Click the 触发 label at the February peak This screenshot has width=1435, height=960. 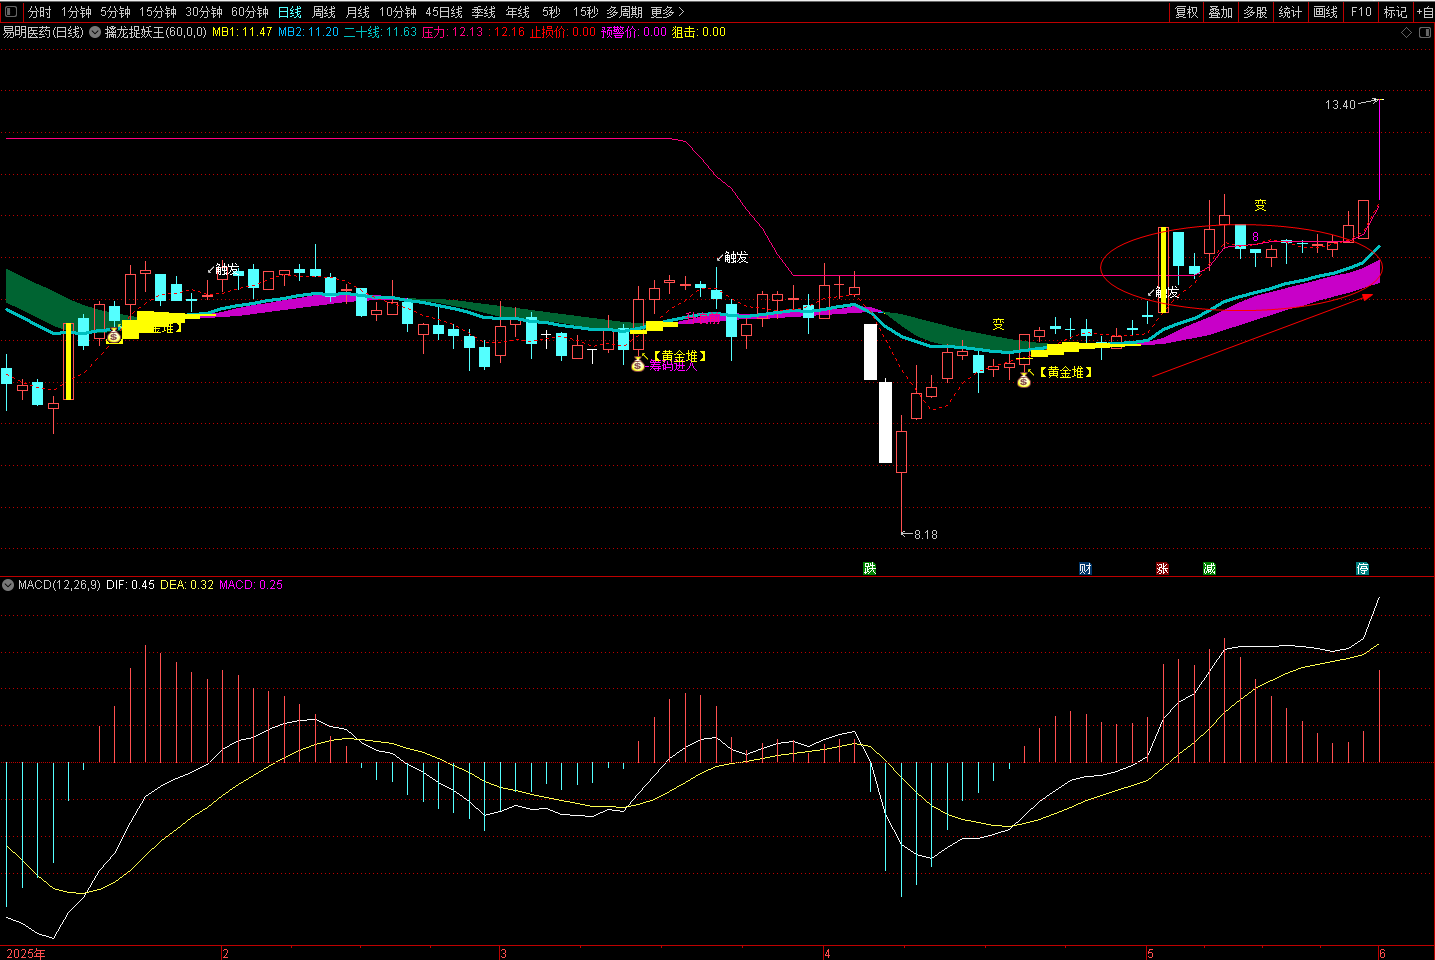tap(227, 269)
